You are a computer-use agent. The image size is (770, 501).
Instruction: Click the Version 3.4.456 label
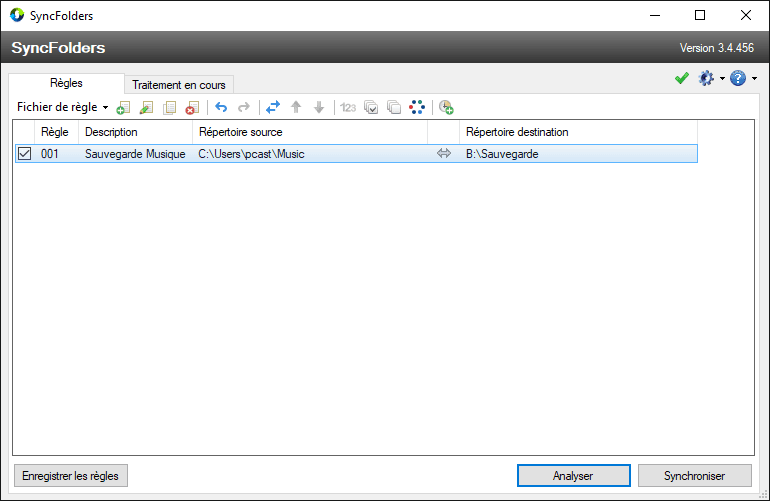tap(716, 48)
